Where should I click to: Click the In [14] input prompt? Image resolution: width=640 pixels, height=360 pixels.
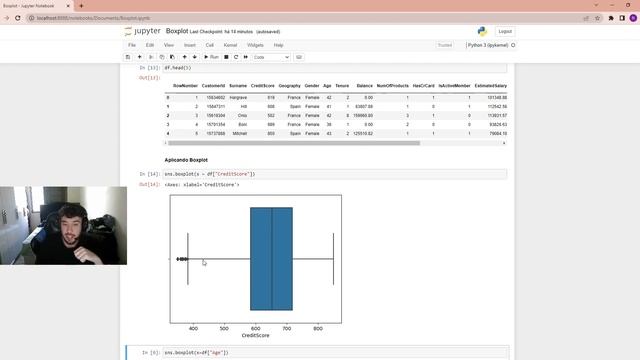coord(150,174)
